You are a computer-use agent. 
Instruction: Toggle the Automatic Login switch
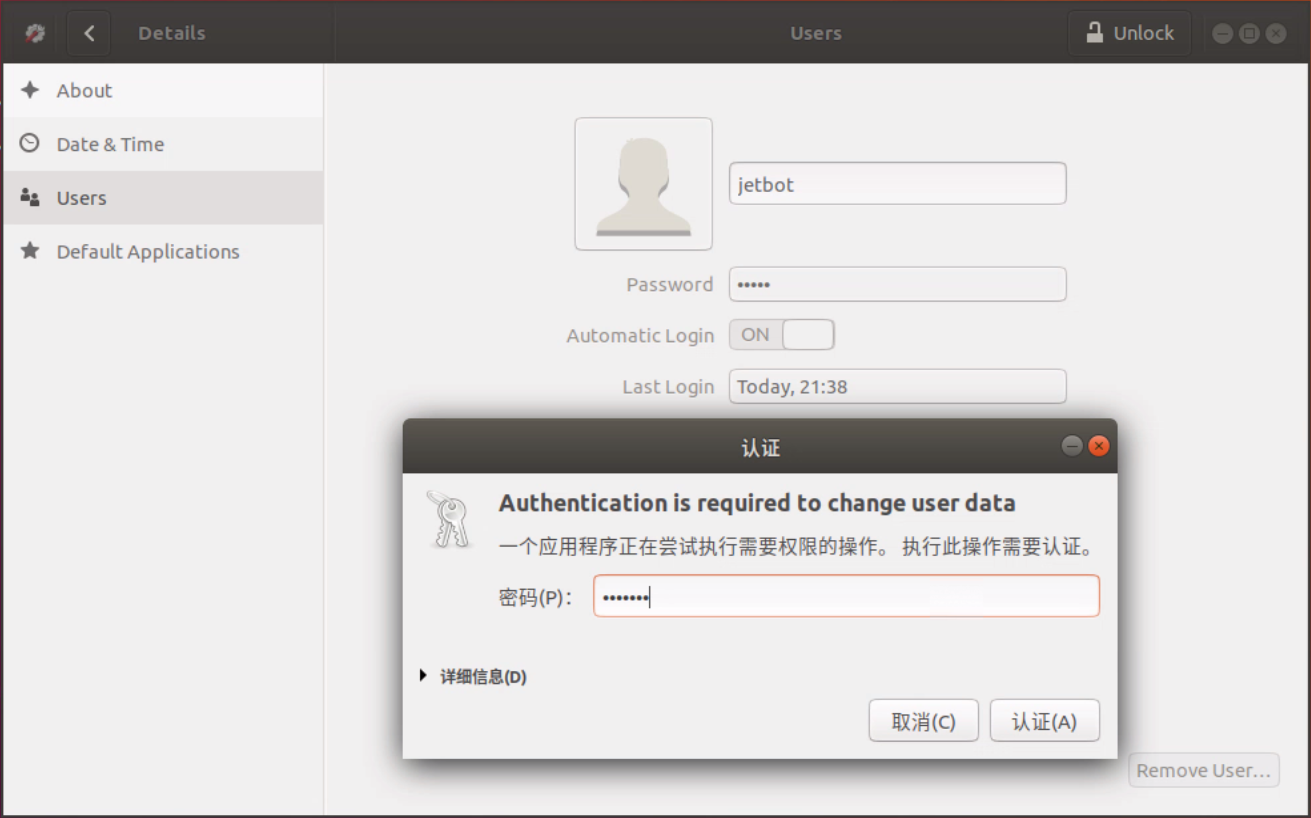pos(781,335)
